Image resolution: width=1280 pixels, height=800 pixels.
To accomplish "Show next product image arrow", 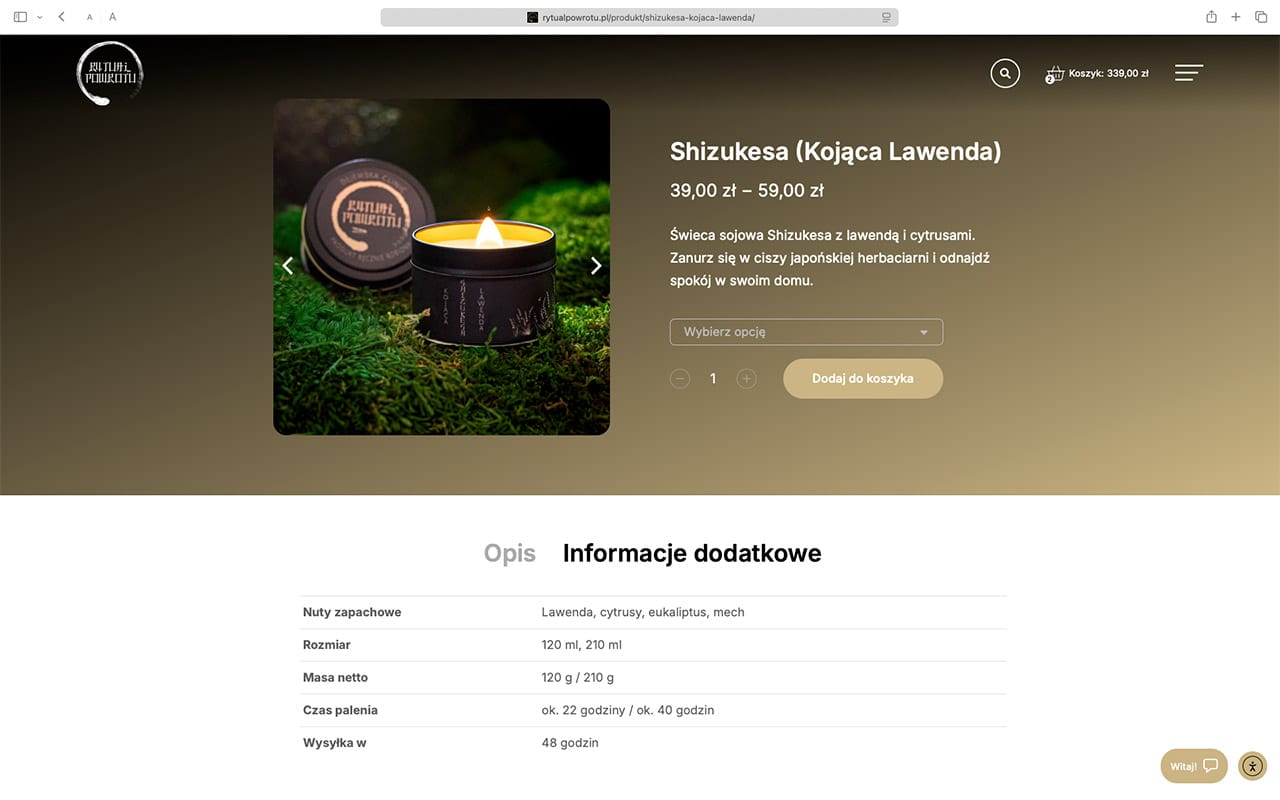I will coord(596,266).
